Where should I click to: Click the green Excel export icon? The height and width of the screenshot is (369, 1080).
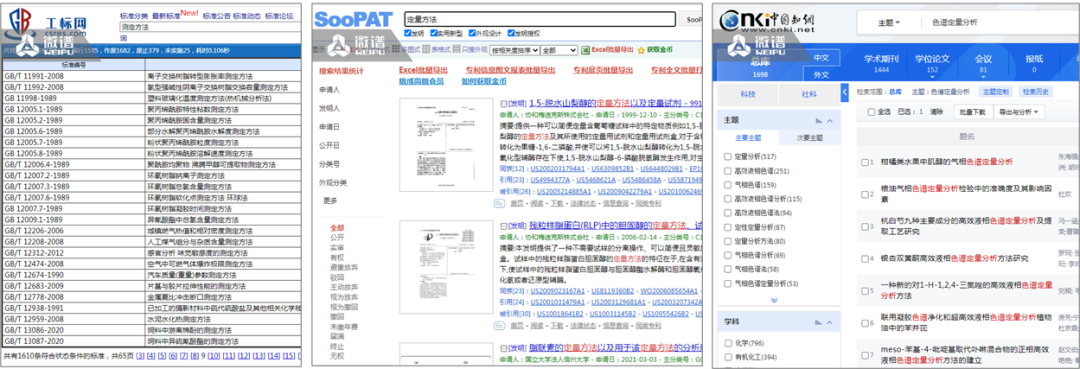click(585, 50)
